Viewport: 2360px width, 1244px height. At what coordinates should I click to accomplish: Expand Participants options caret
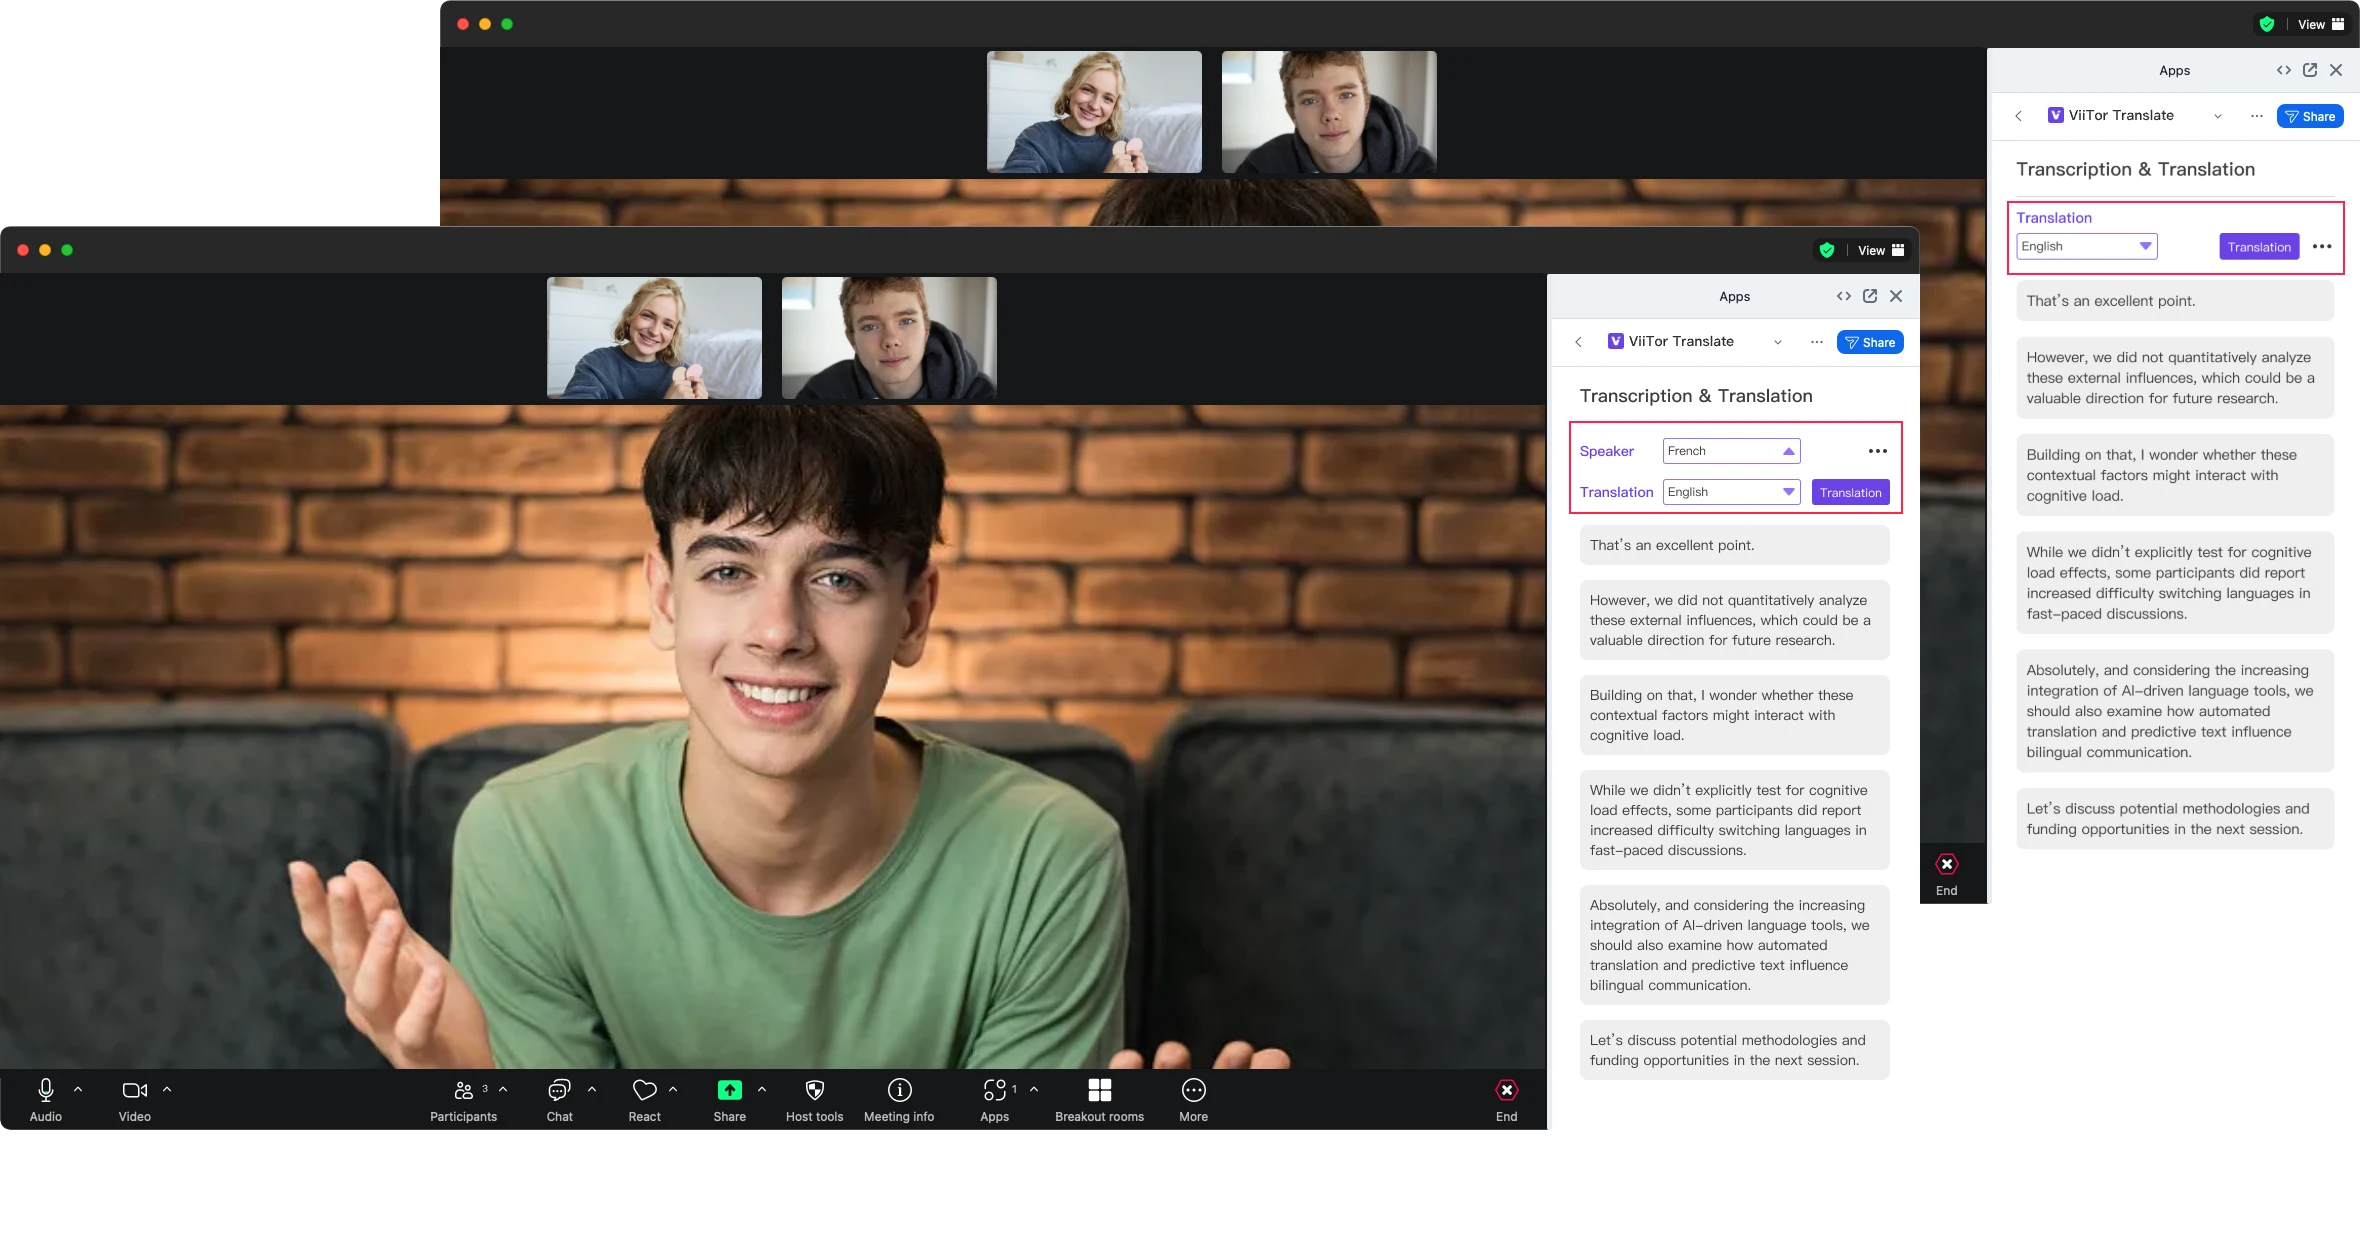(x=503, y=1089)
